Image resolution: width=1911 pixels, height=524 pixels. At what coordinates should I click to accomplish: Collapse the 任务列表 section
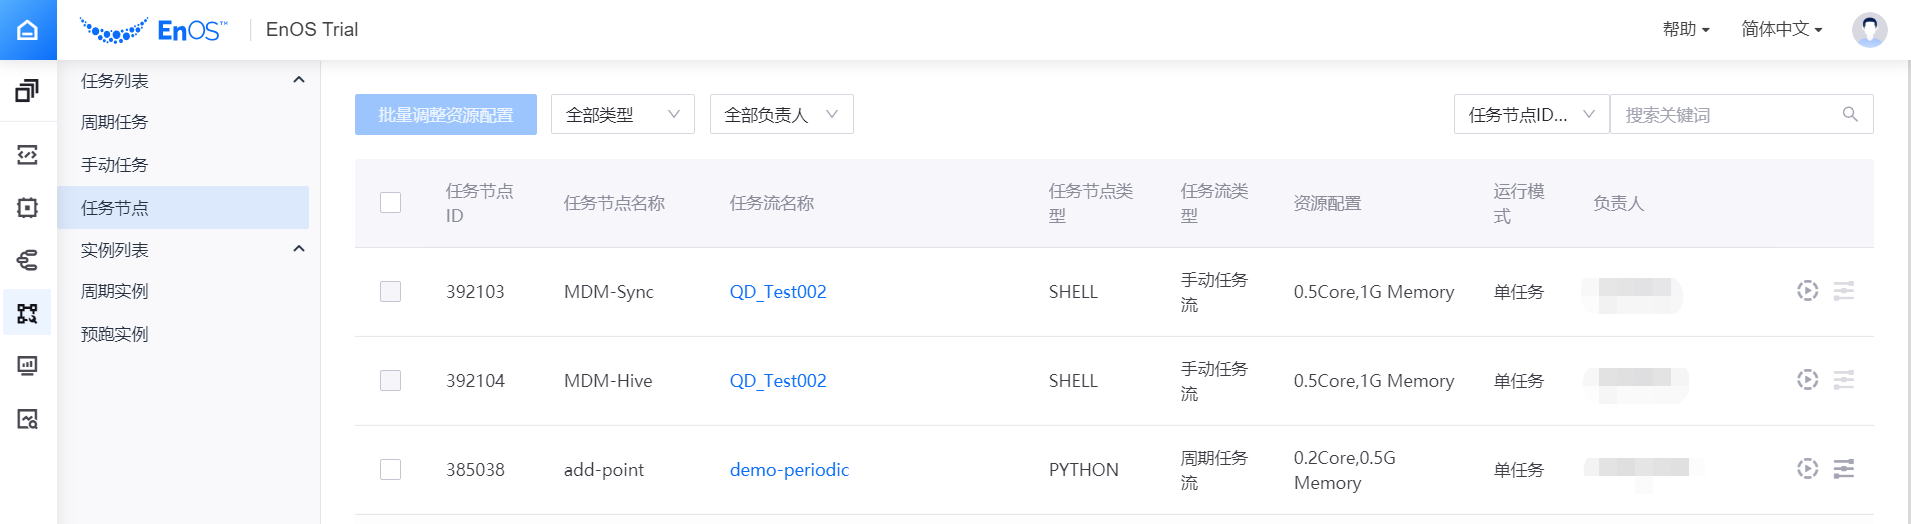[x=298, y=80]
